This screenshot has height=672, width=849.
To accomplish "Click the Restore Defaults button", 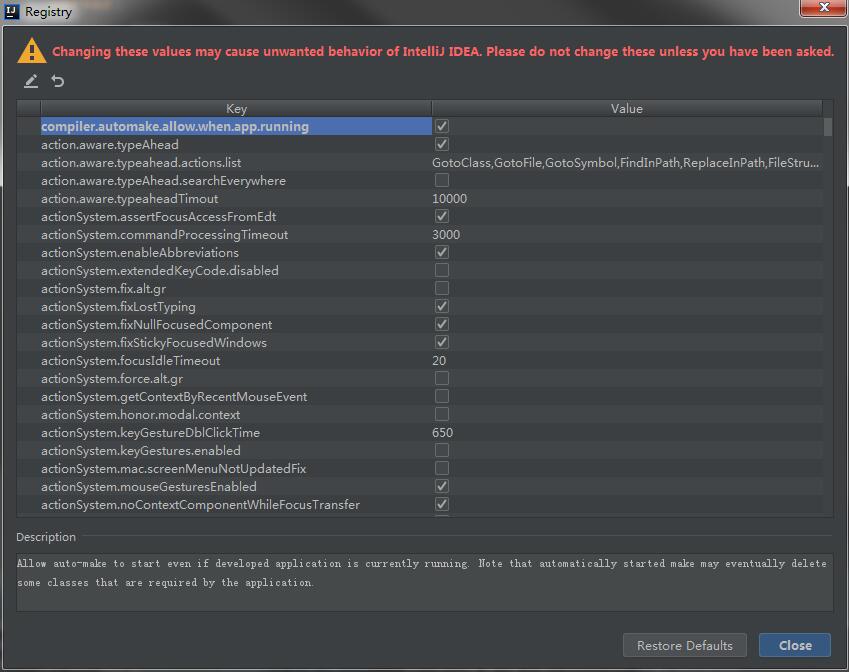I will tap(684, 645).
